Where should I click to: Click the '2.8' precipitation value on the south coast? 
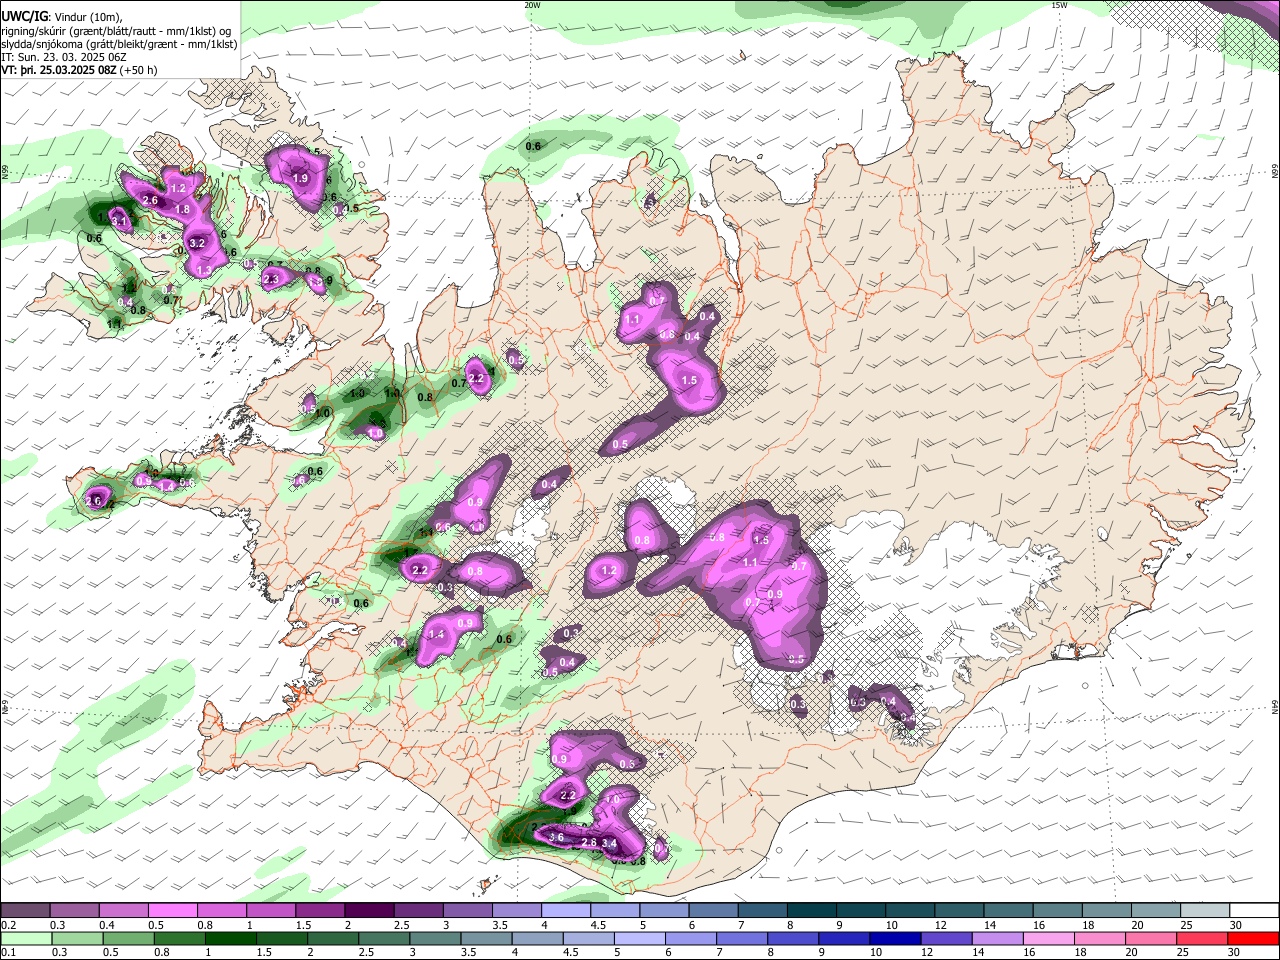[589, 843]
